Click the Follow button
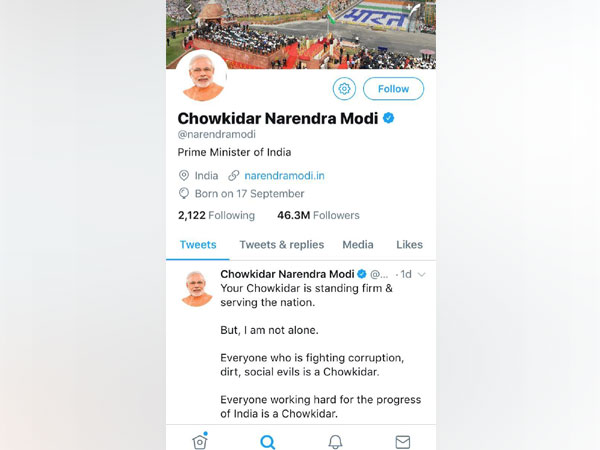 click(393, 89)
